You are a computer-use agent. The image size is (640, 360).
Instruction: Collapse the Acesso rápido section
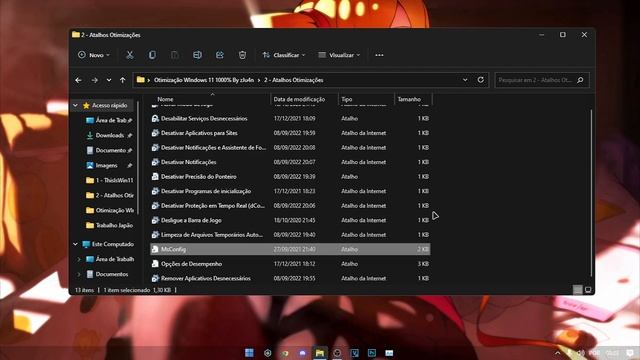pyautogui.click(x=76, y=105)
